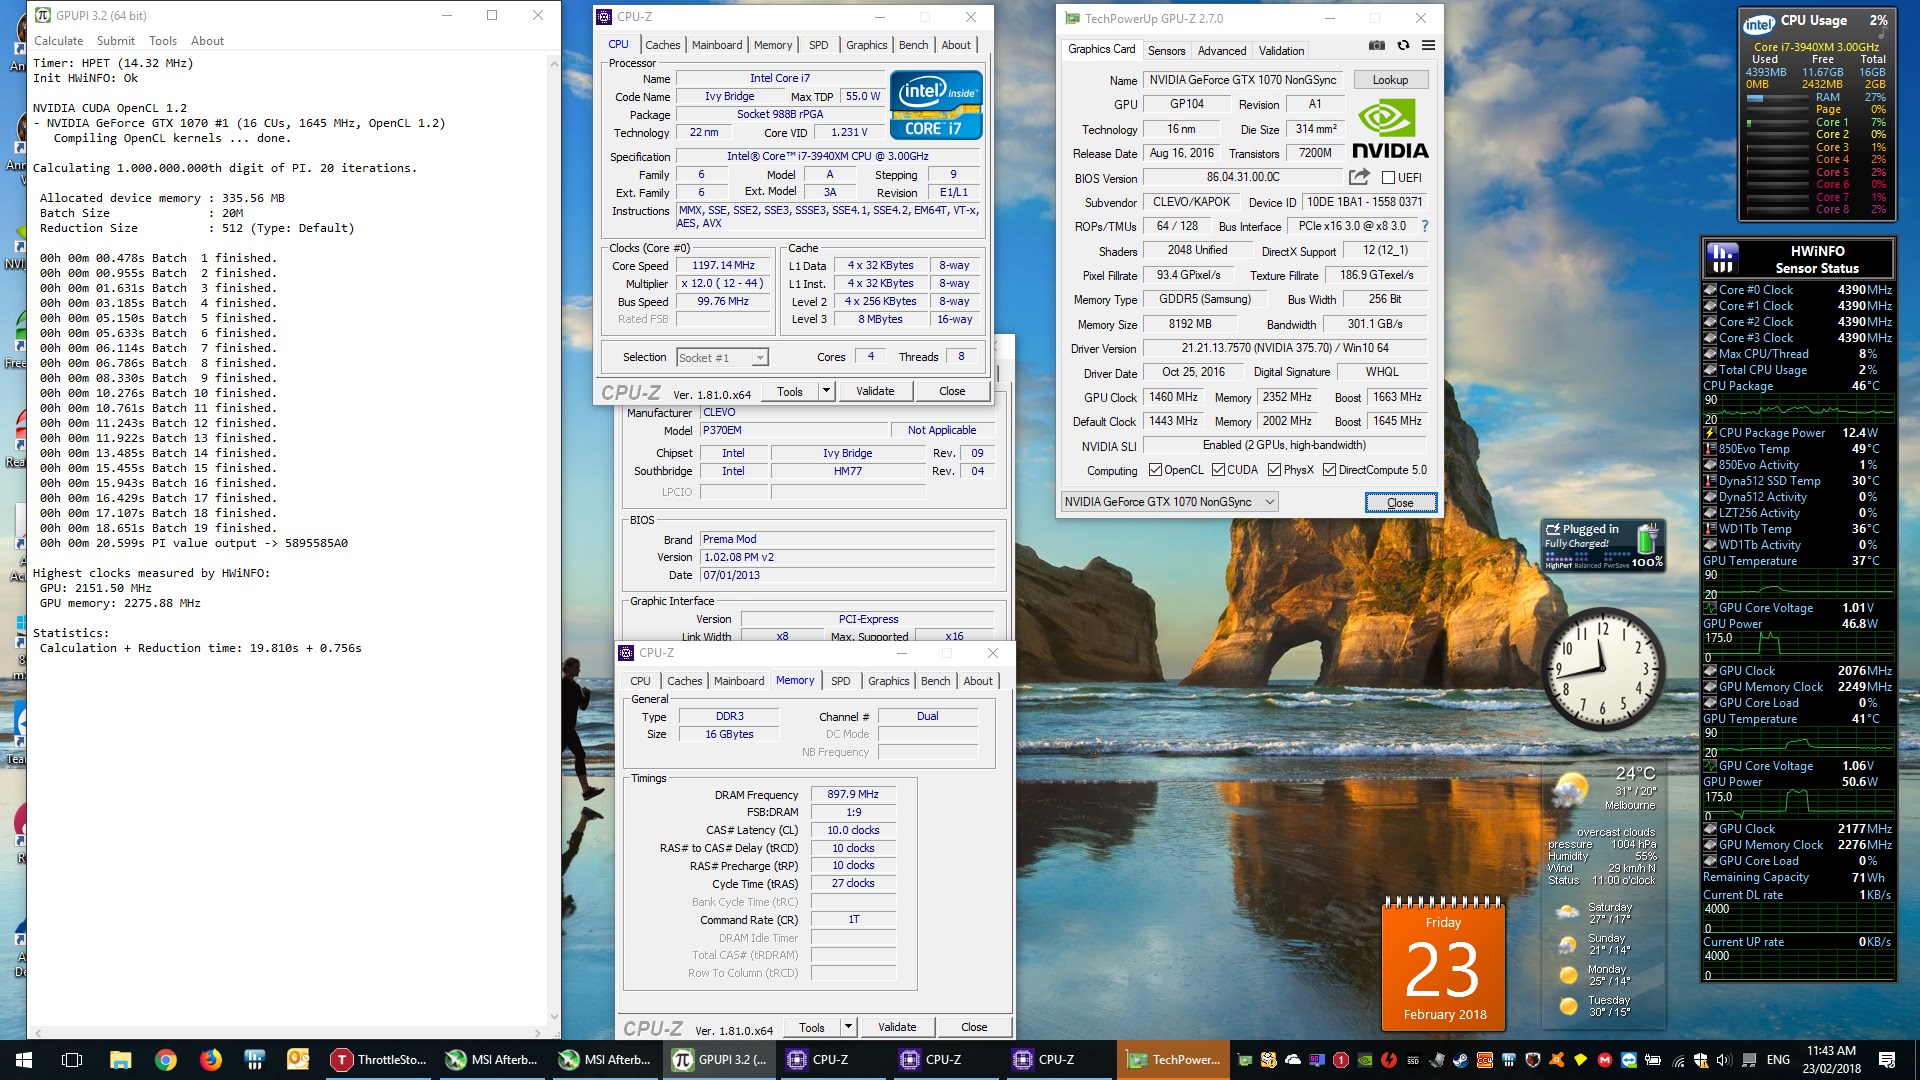Open the Submit menu in GPUPI
1920x1080 pixels.
(116, 41)
